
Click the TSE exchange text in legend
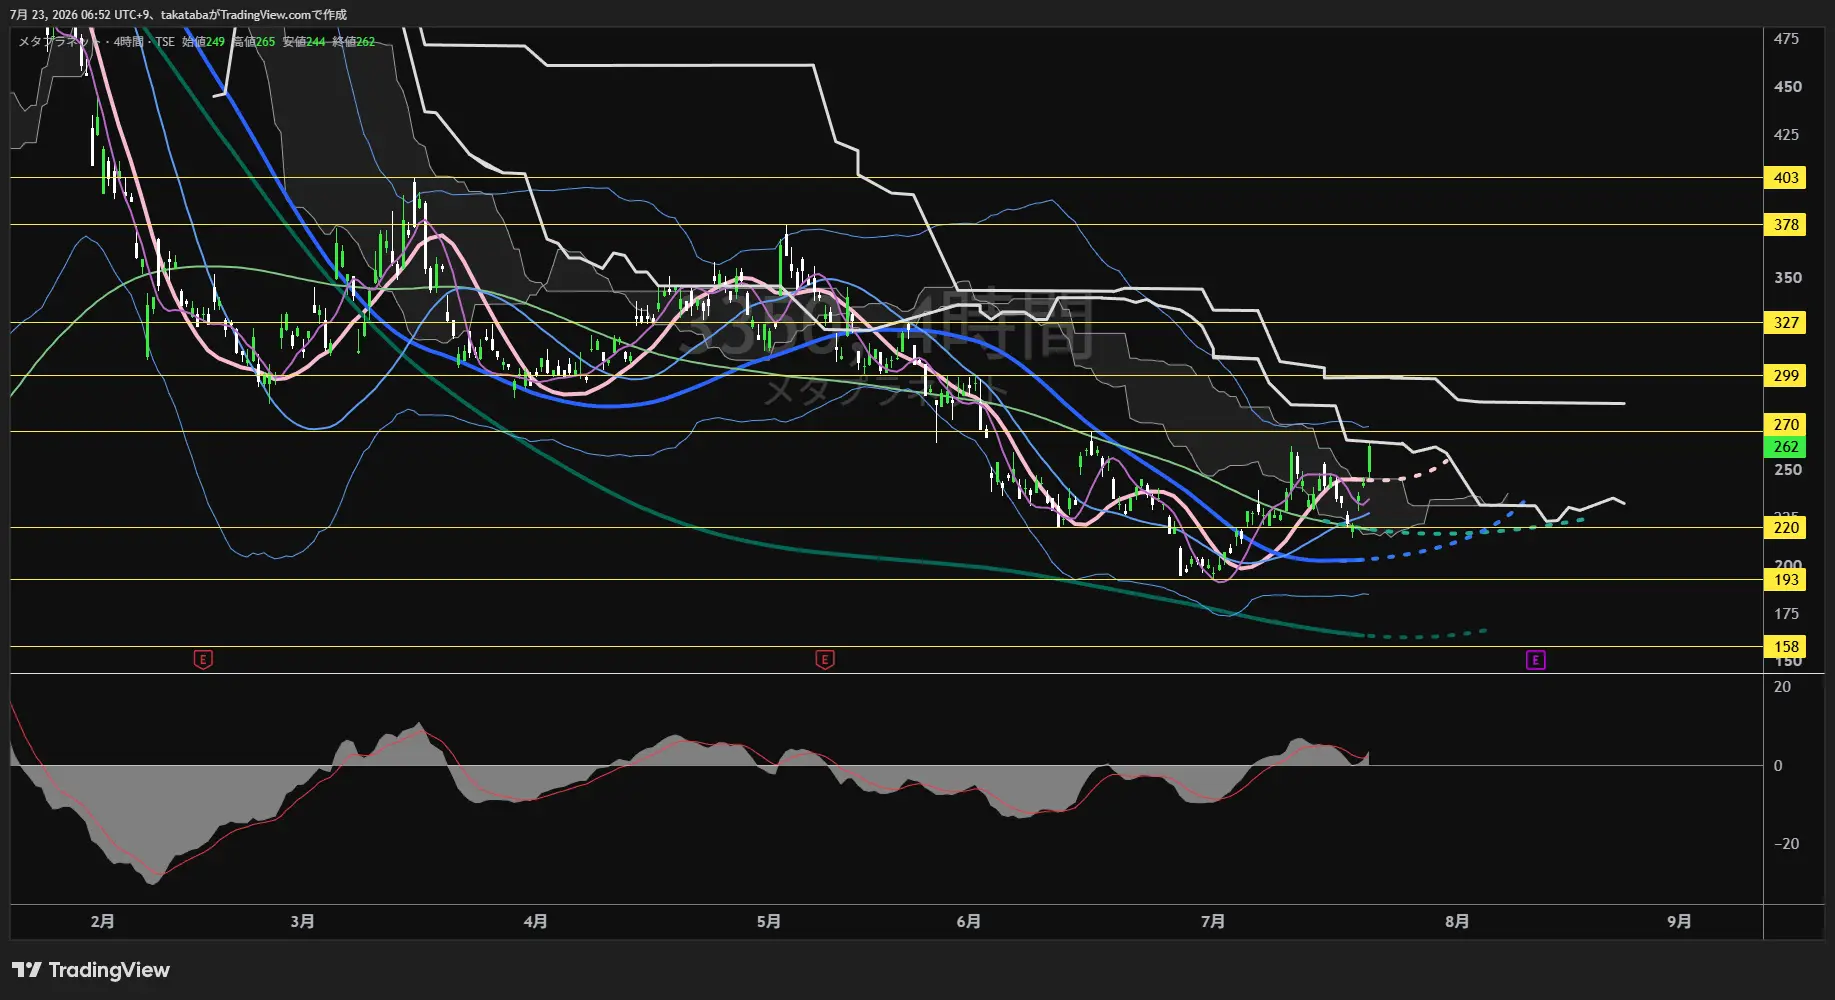coord(165,42)
